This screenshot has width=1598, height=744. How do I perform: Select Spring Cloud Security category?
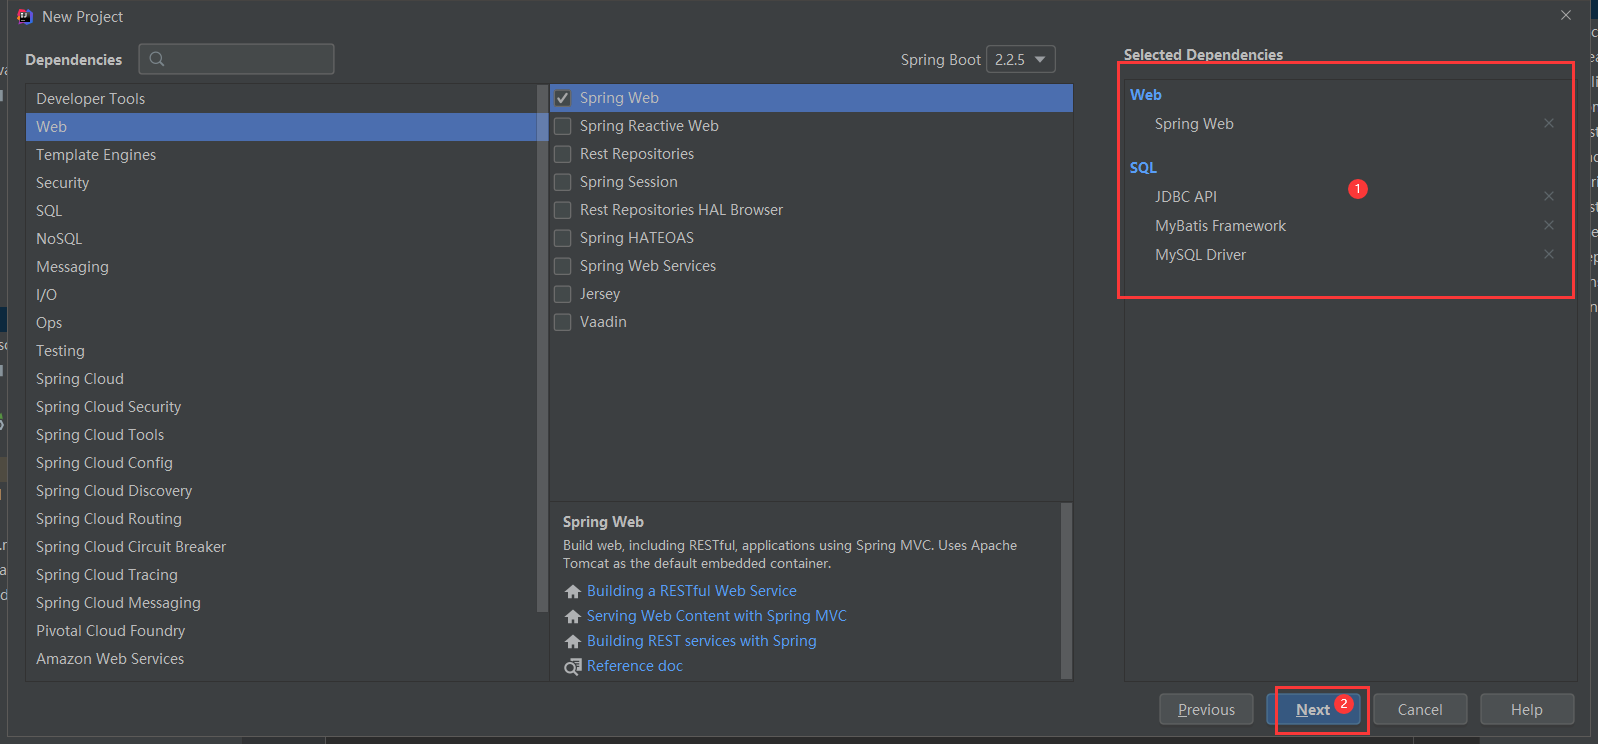coord(281,407)
